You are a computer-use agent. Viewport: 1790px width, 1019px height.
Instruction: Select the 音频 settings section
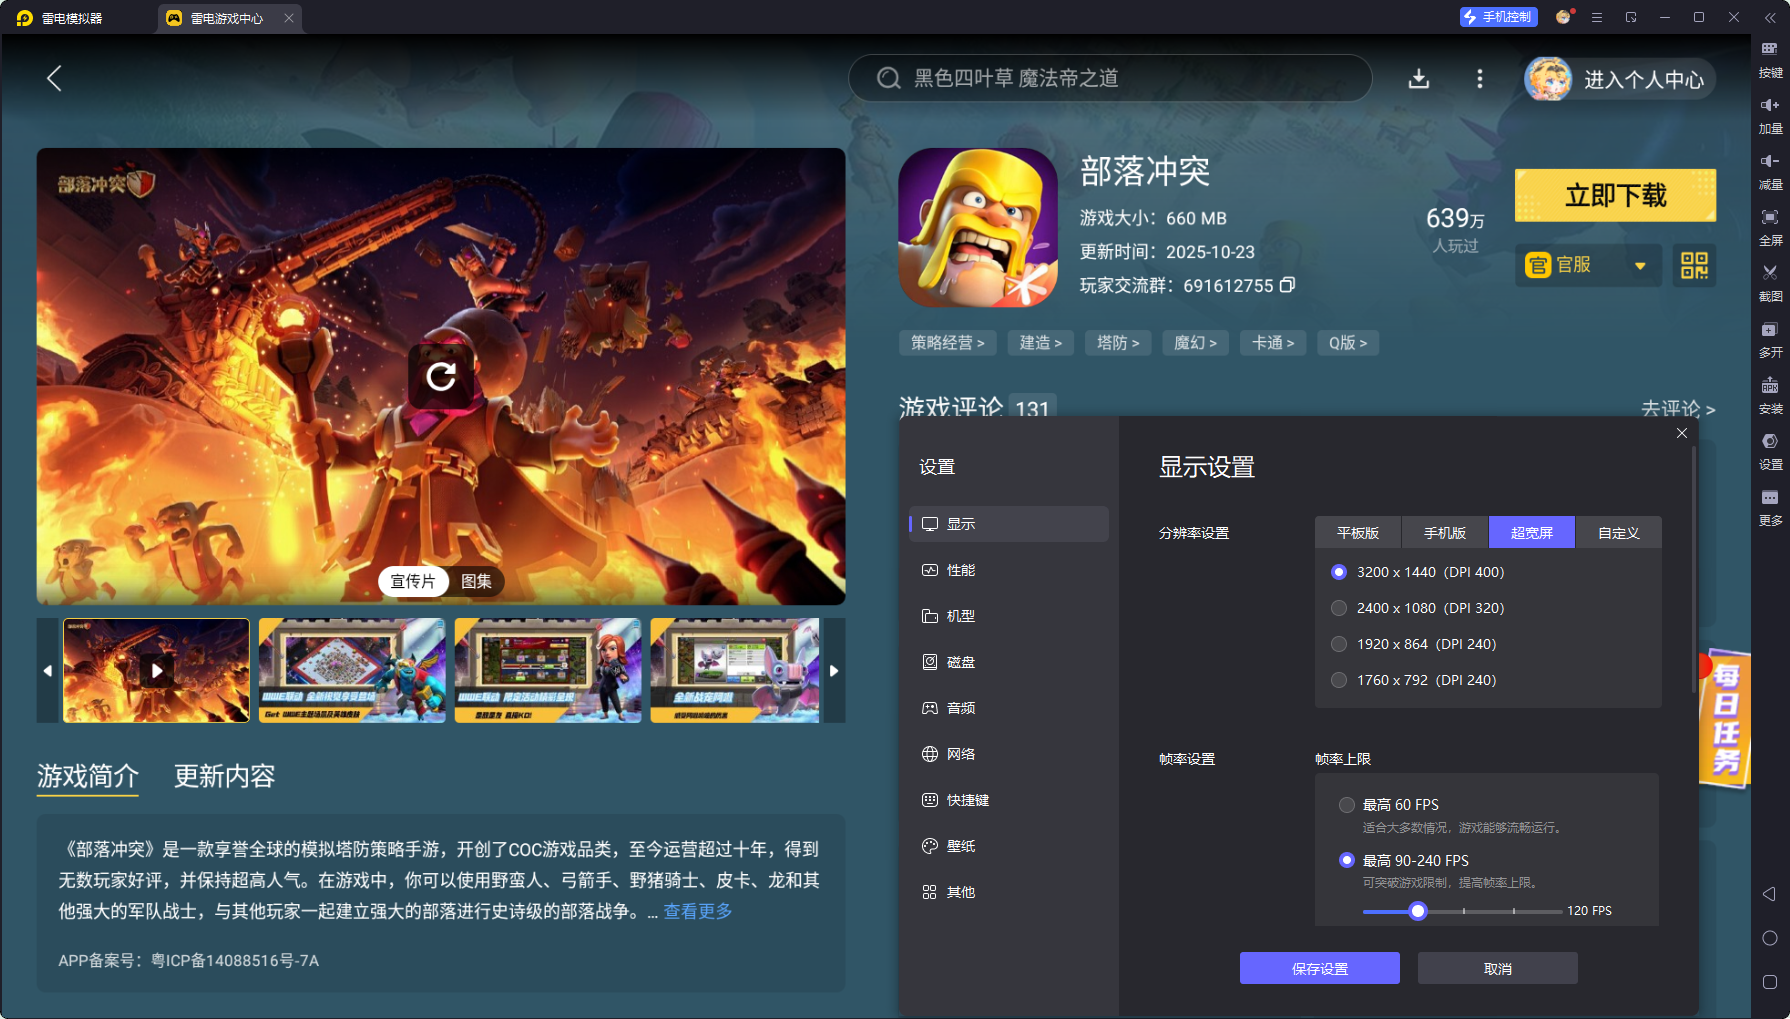click(961, 707)
